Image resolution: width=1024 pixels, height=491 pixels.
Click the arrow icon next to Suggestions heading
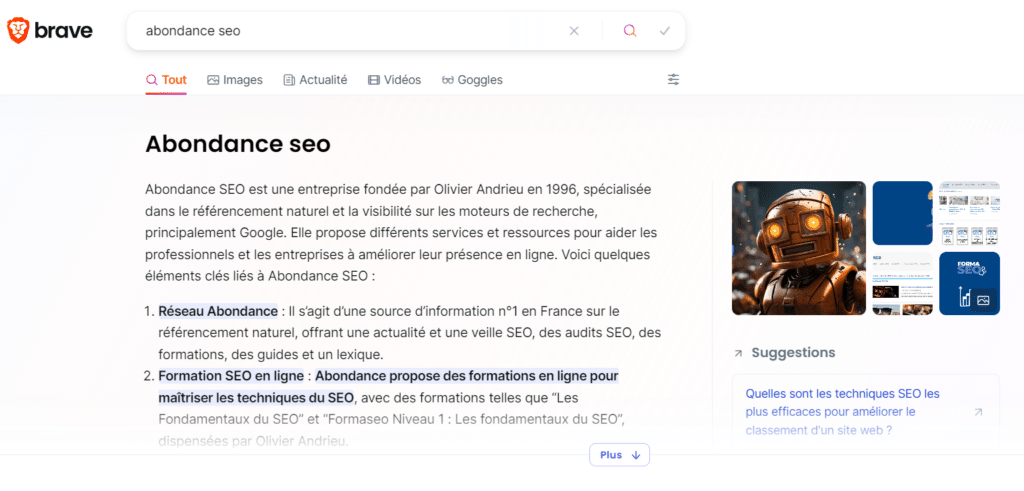coord(738,353)
